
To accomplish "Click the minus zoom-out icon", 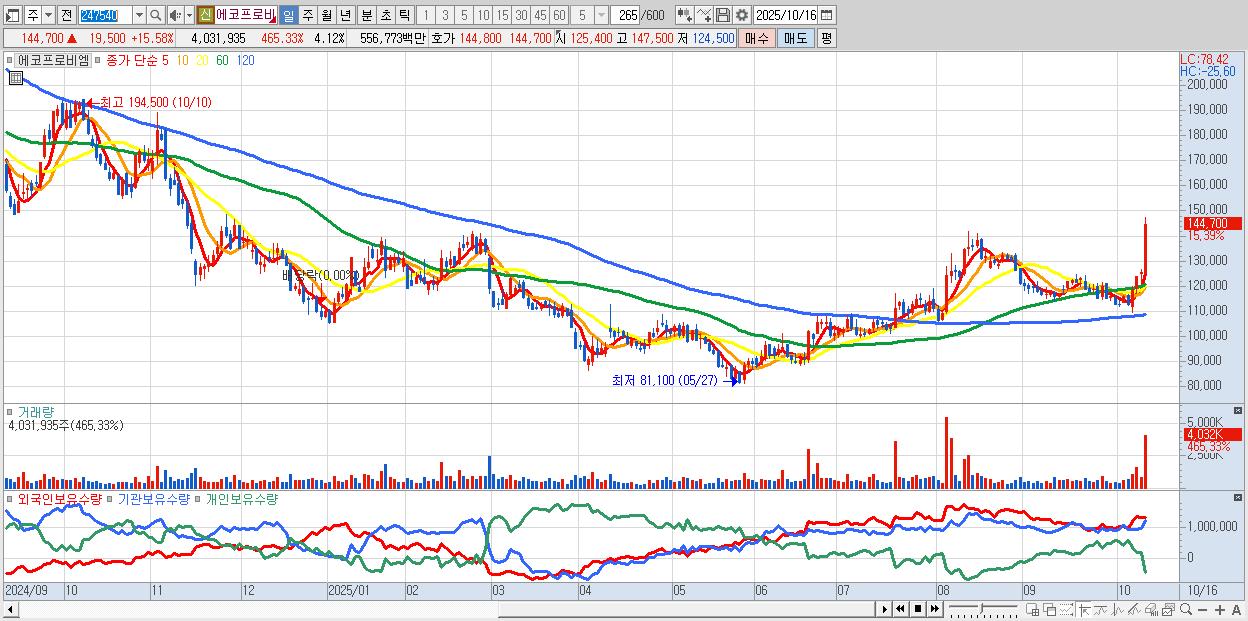I will click(1202, 609).
